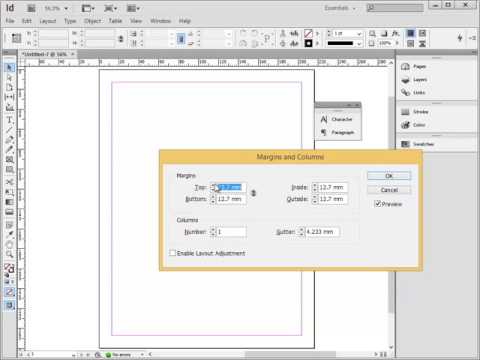The width and height of the screenshot is (480, 360).
Task: Click the Fill and Stroke swatch in toolbox
Action: pos(9,268)
